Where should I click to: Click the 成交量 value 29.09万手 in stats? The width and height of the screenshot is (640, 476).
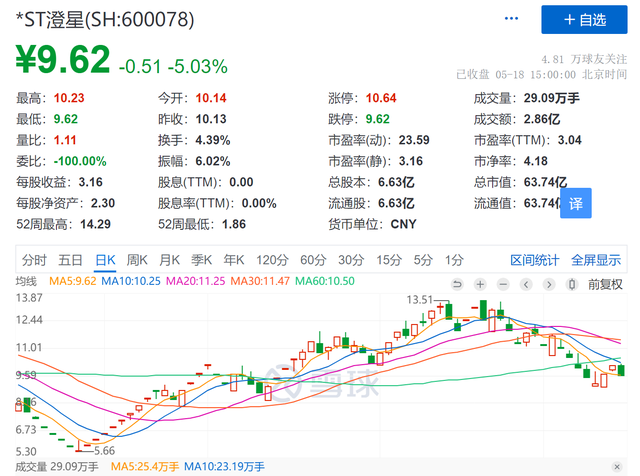[x=551, y=98]
